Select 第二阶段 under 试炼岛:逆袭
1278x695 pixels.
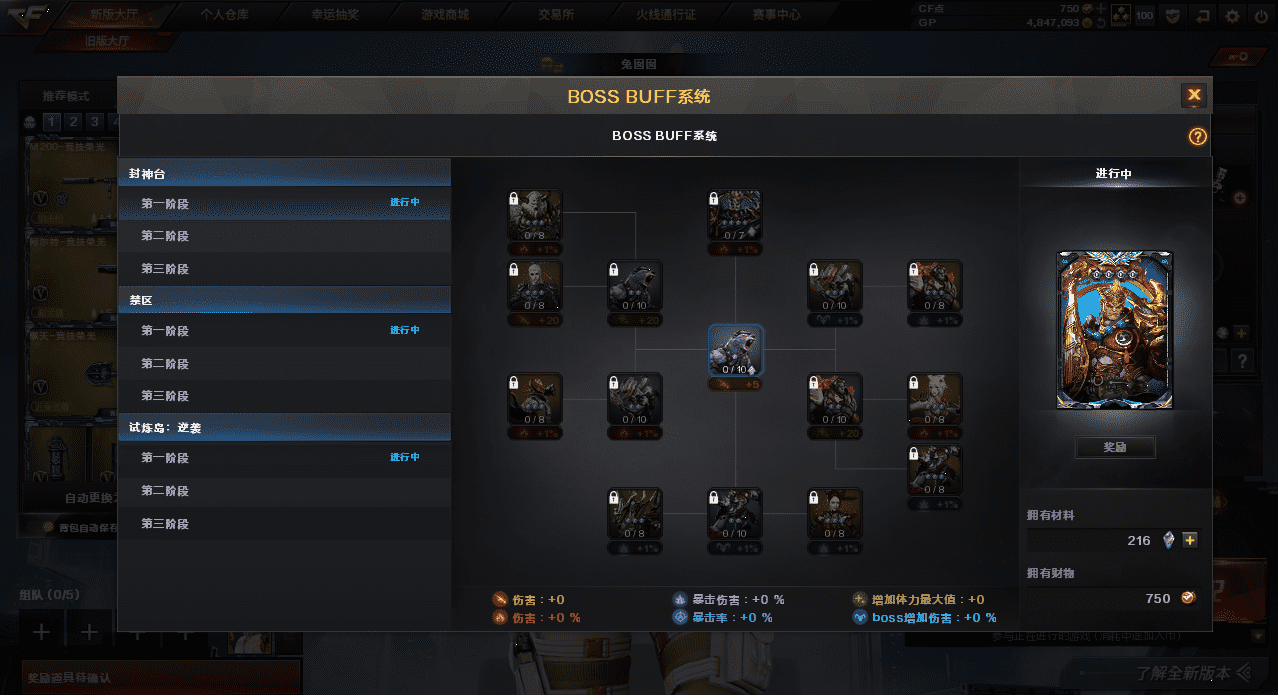click(284, 490)
